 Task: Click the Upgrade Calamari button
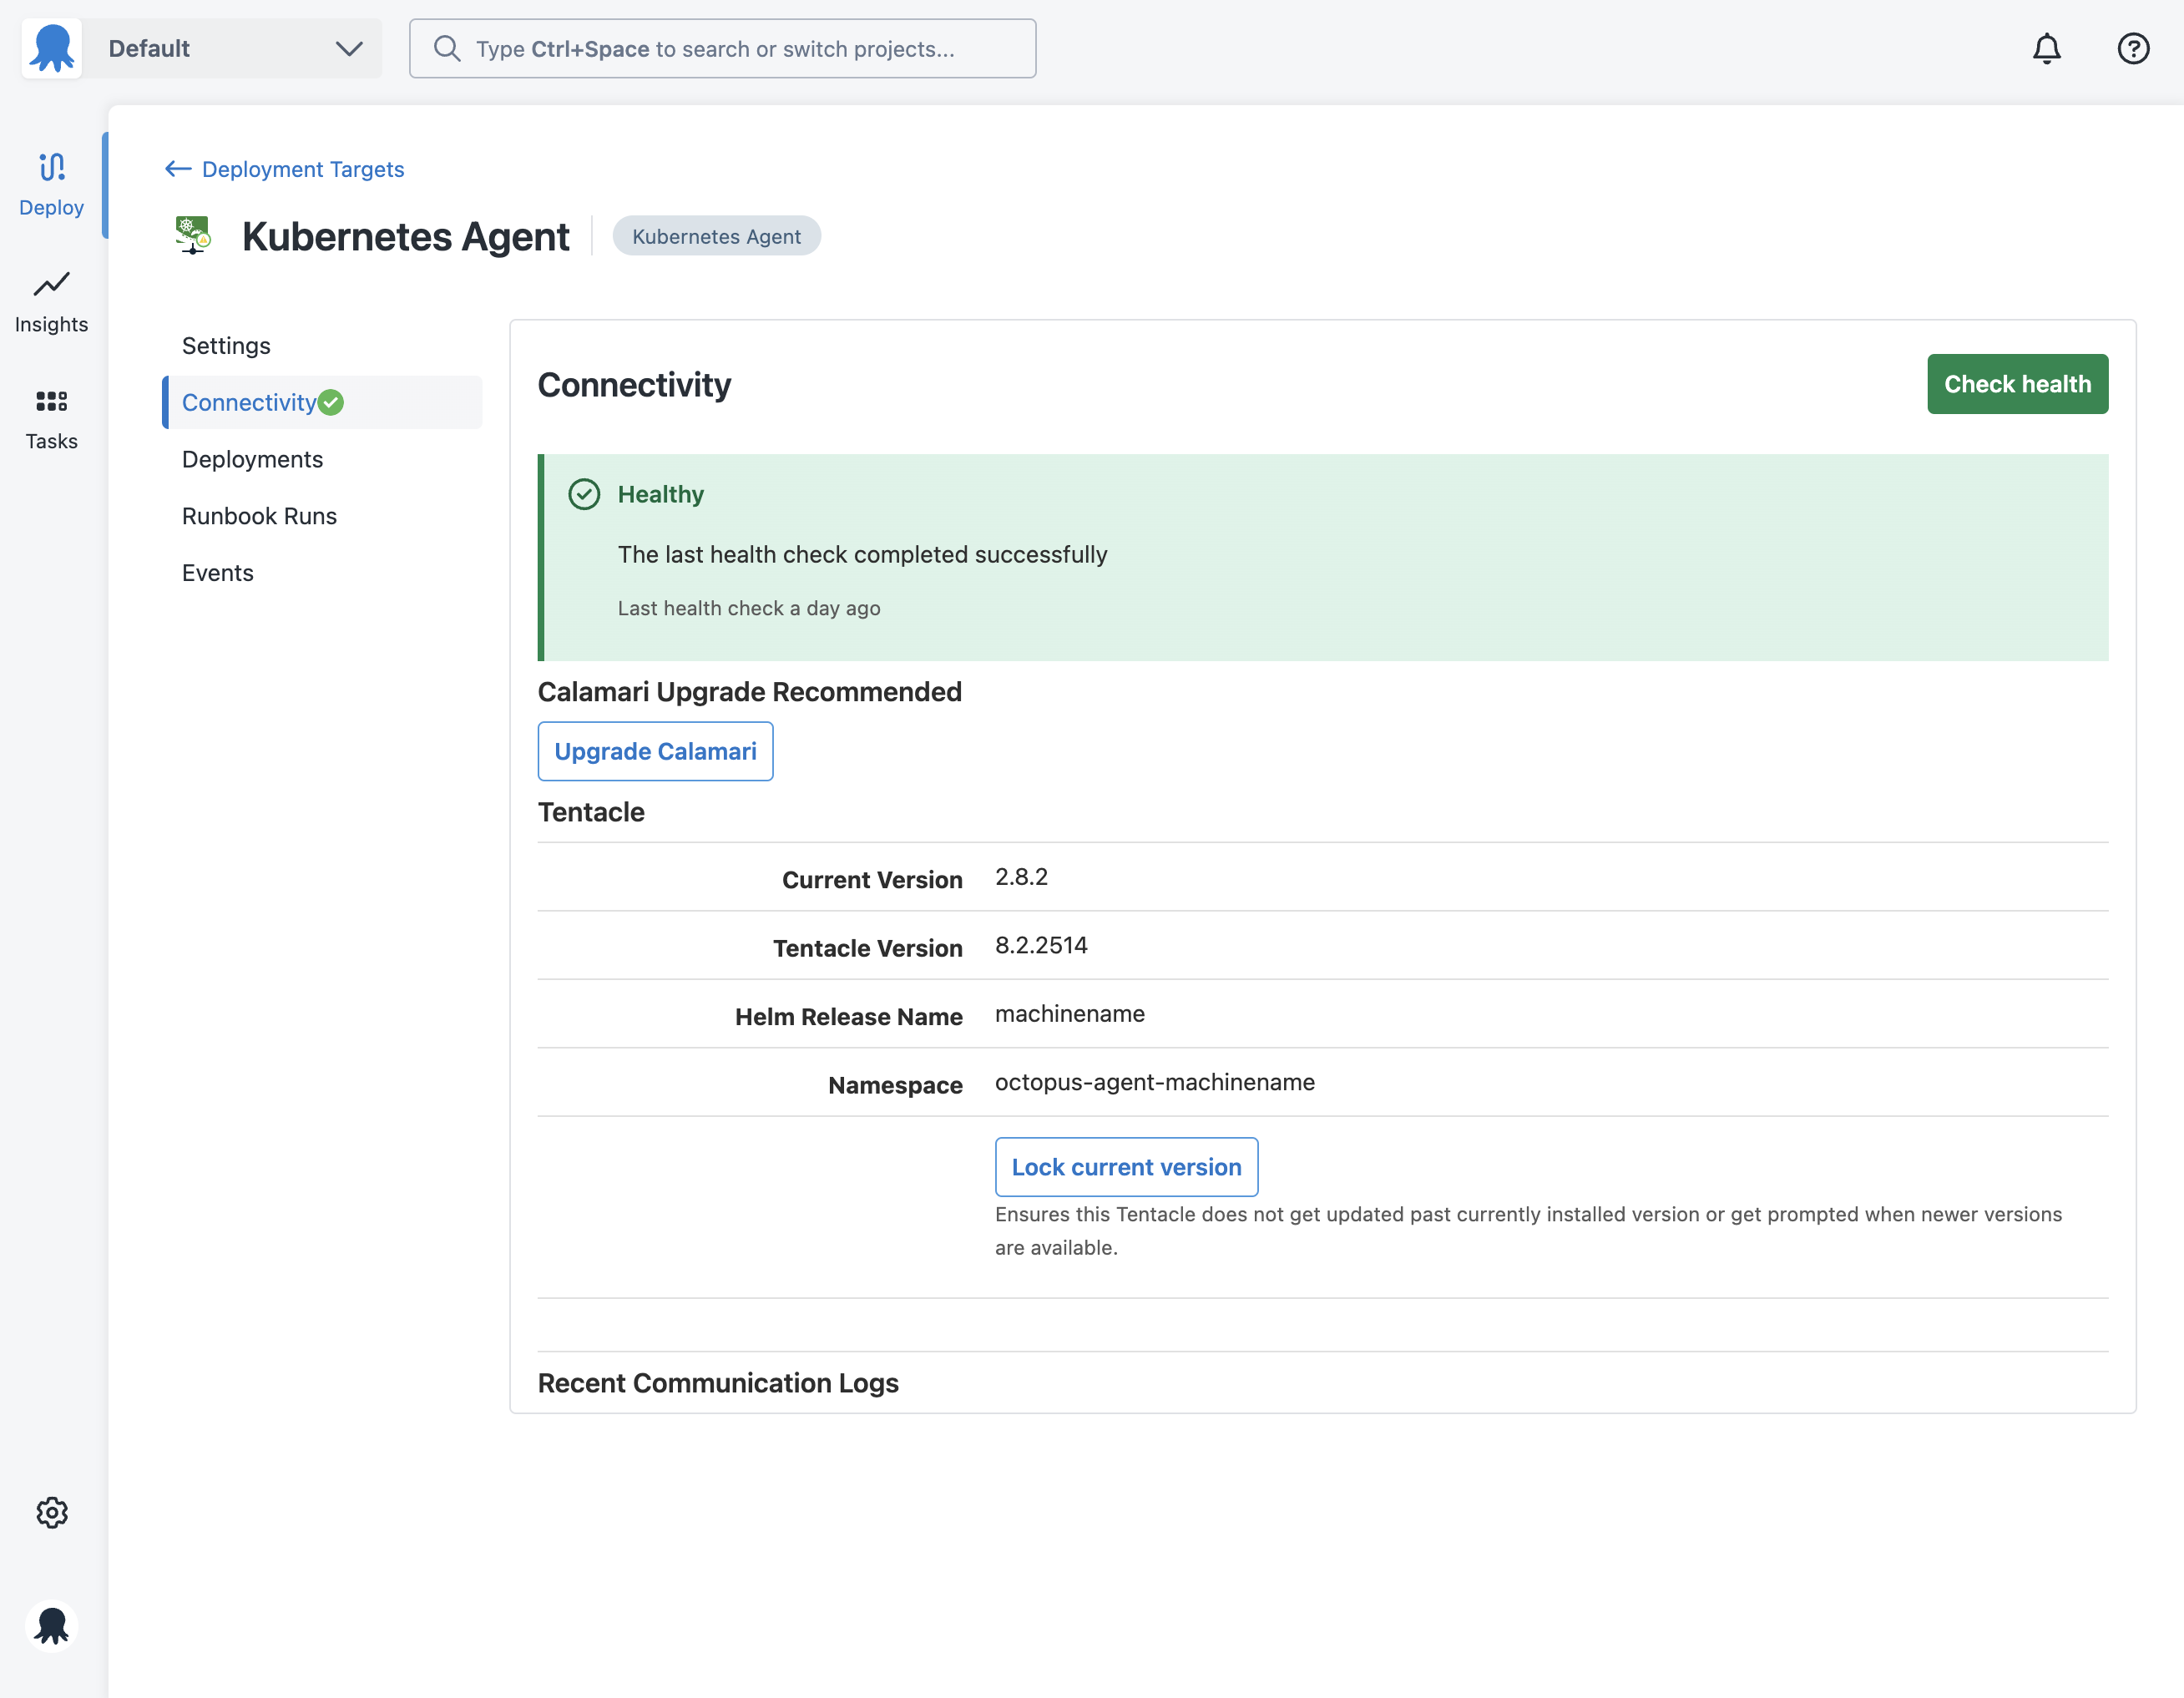click(655, 751)
